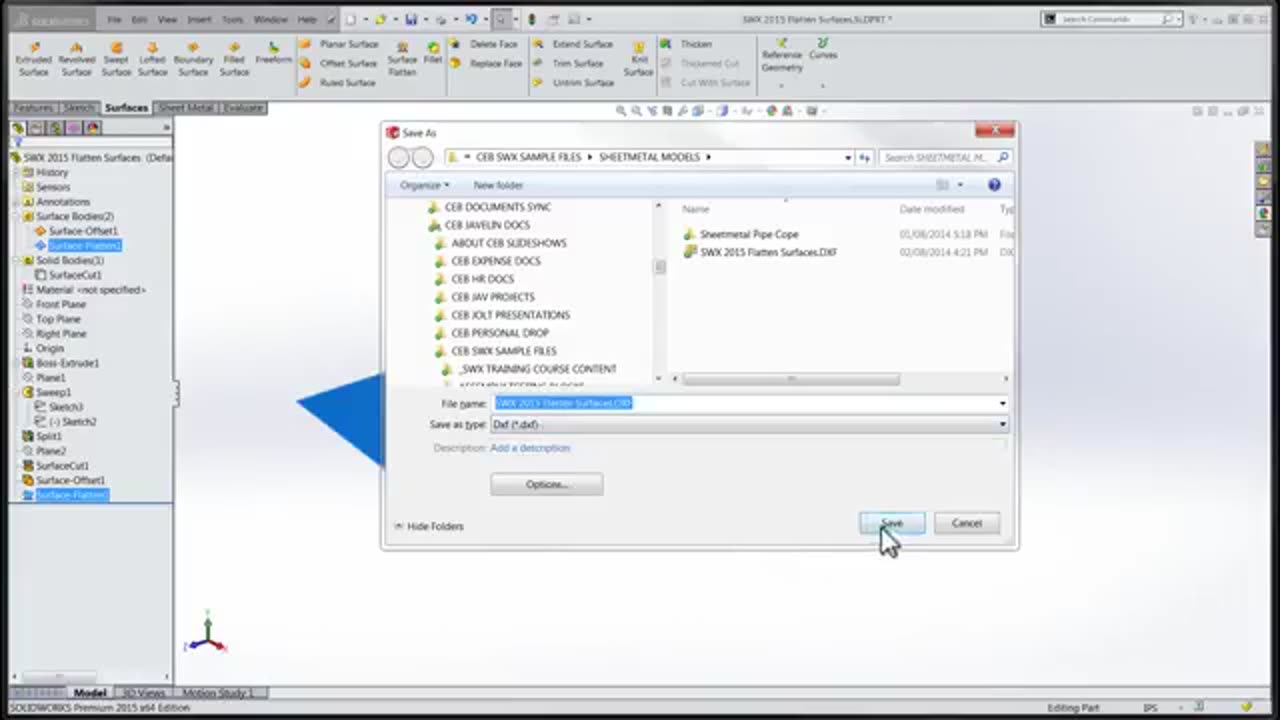Click the Save document icon in top toolbar

[411, 19]
